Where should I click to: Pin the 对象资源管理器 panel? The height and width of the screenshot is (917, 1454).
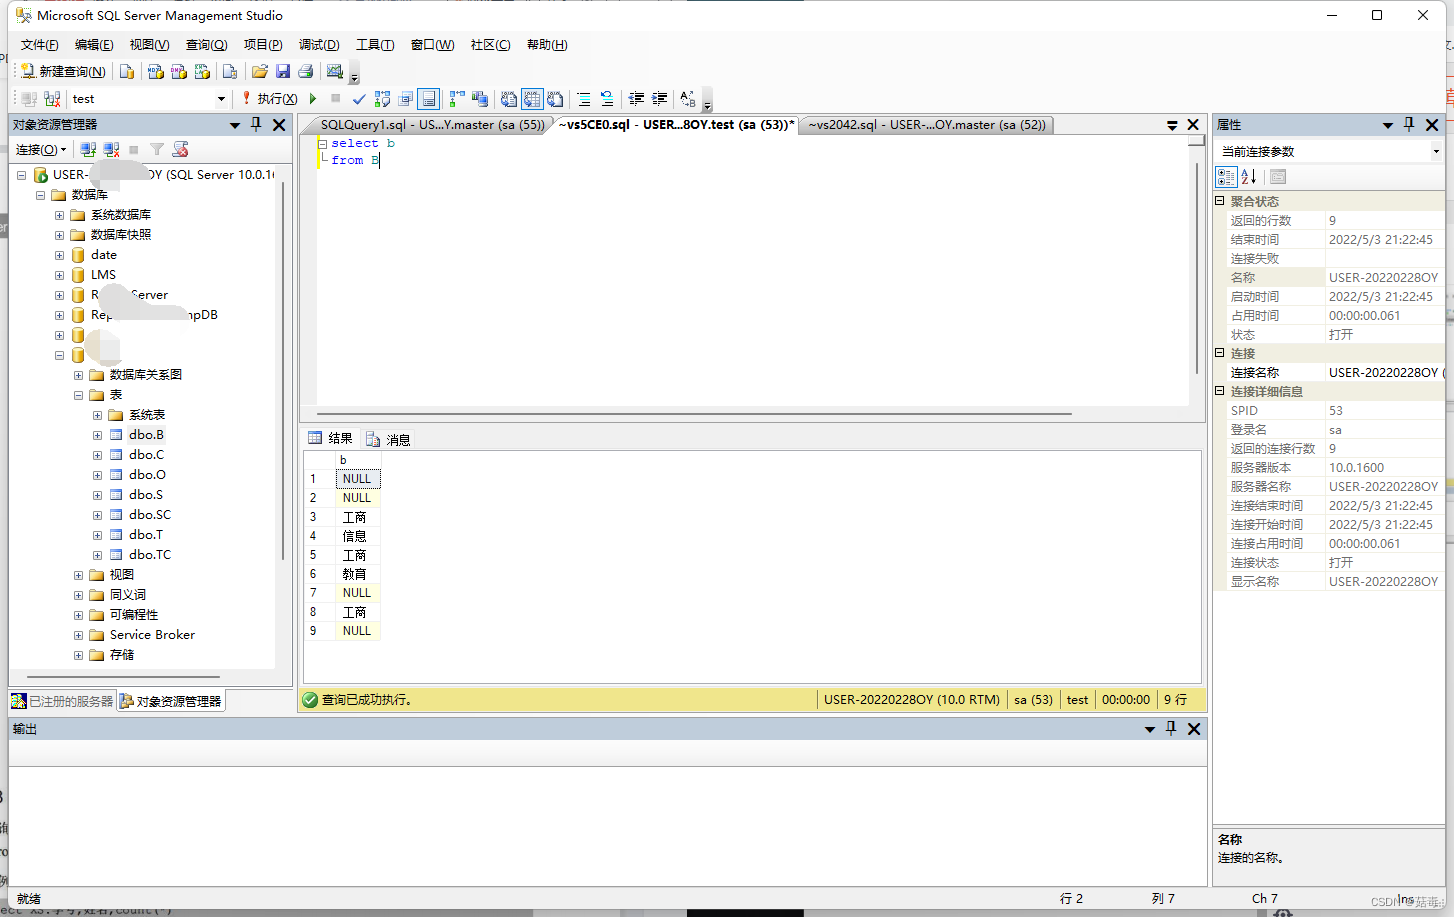[256, 124]
